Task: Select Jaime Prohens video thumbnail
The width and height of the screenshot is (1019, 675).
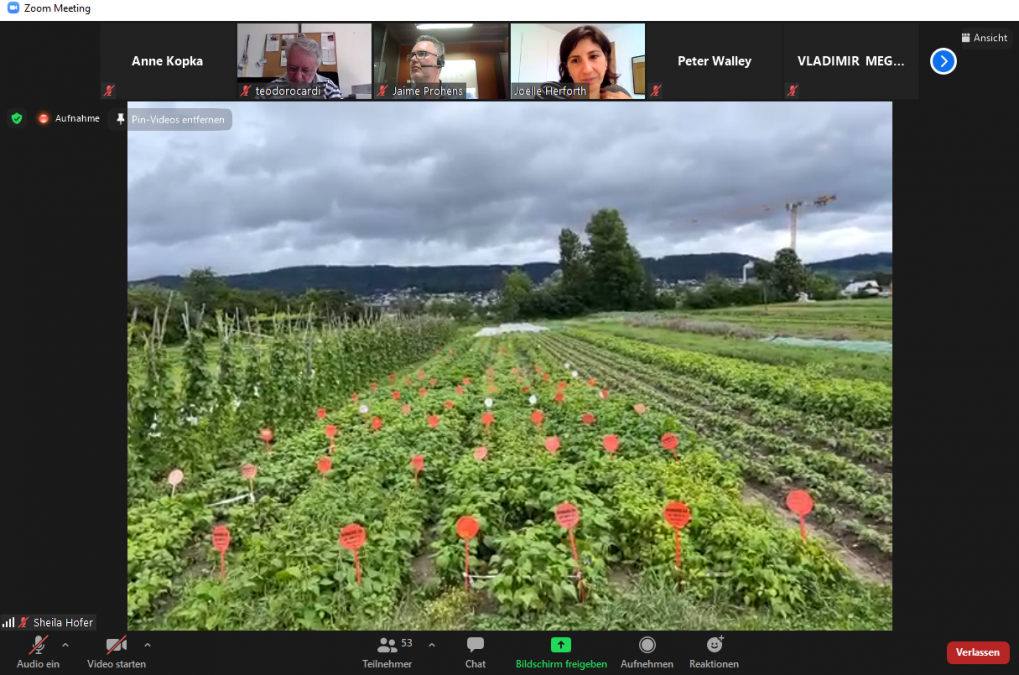Action: pos(440,62)
